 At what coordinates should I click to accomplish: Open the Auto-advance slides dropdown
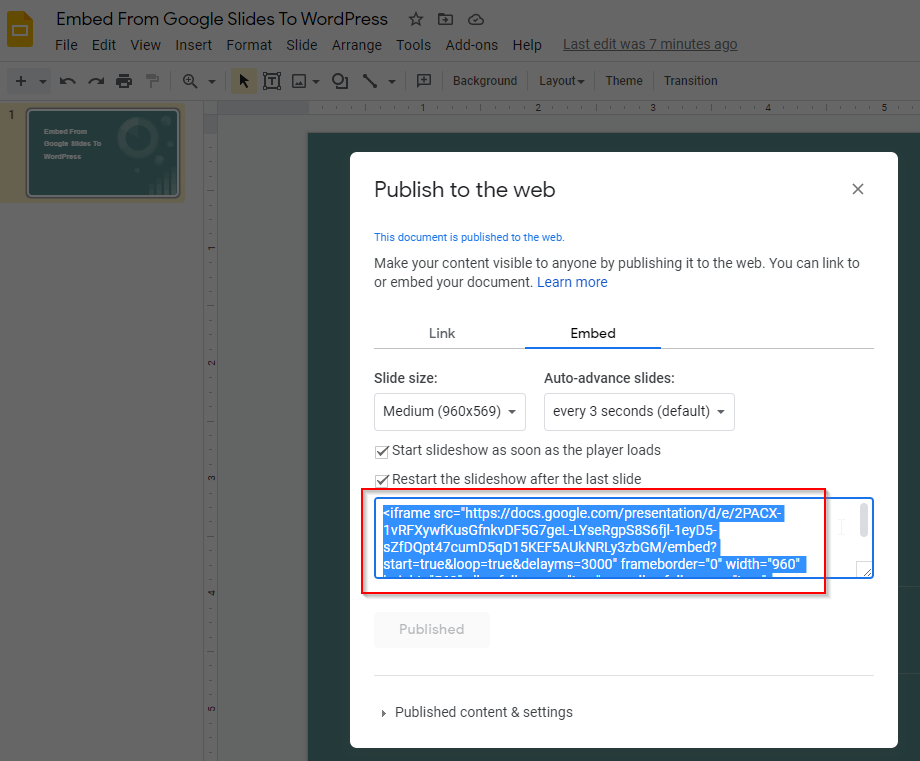pyautogui.click(x=639, y=411)
